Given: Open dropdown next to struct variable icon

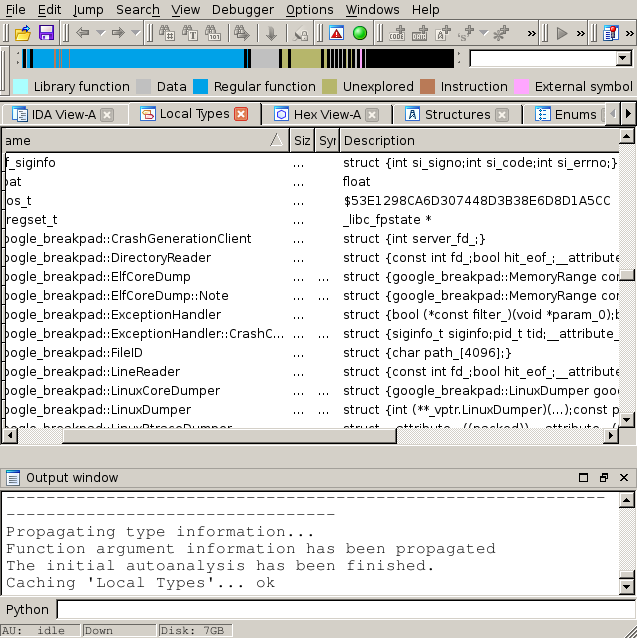Looking at the screenshot, I should 484,33.
